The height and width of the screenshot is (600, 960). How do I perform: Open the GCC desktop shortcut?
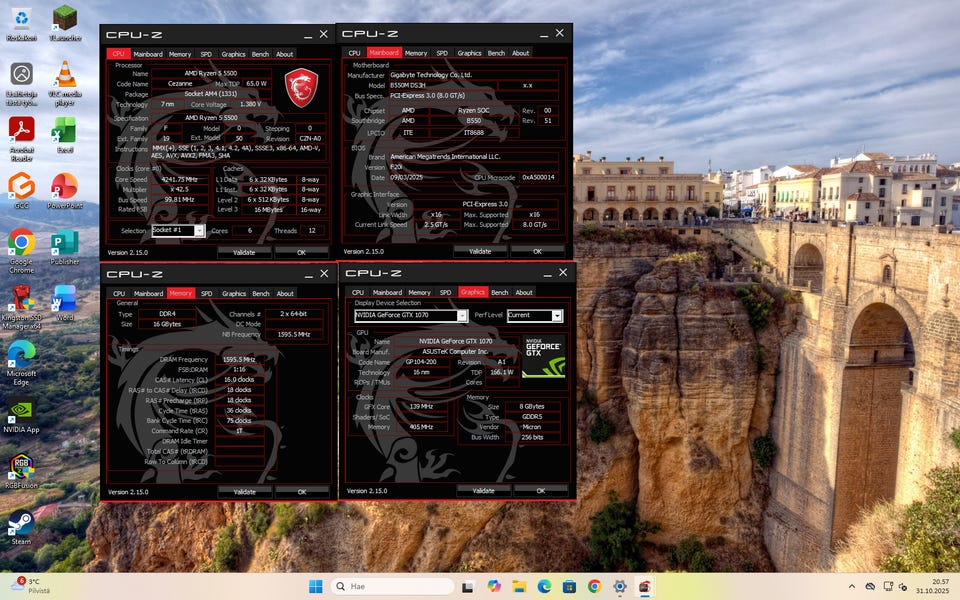[x=21, y=190]
